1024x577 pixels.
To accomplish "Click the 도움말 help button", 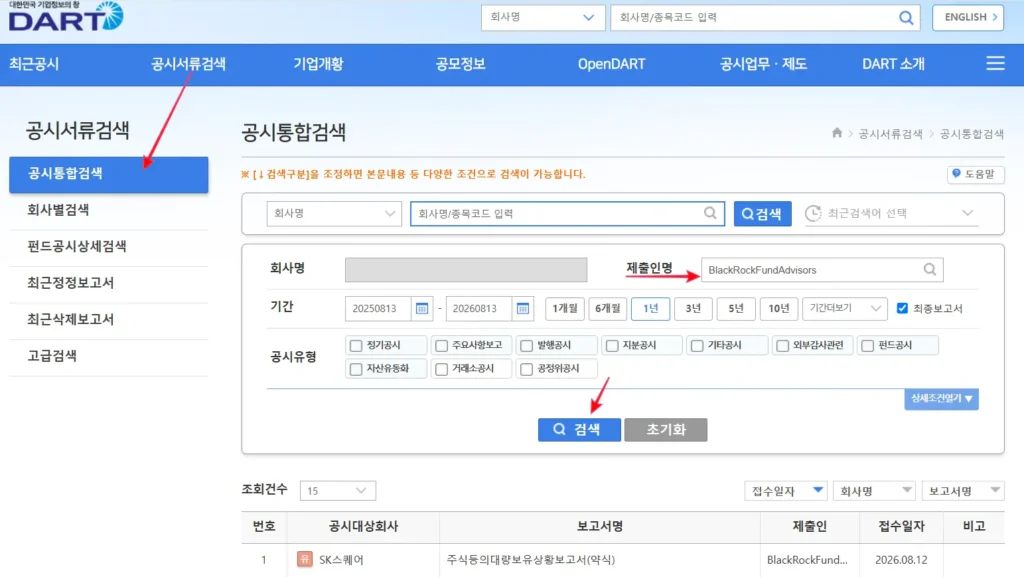I will coord(975,174).
